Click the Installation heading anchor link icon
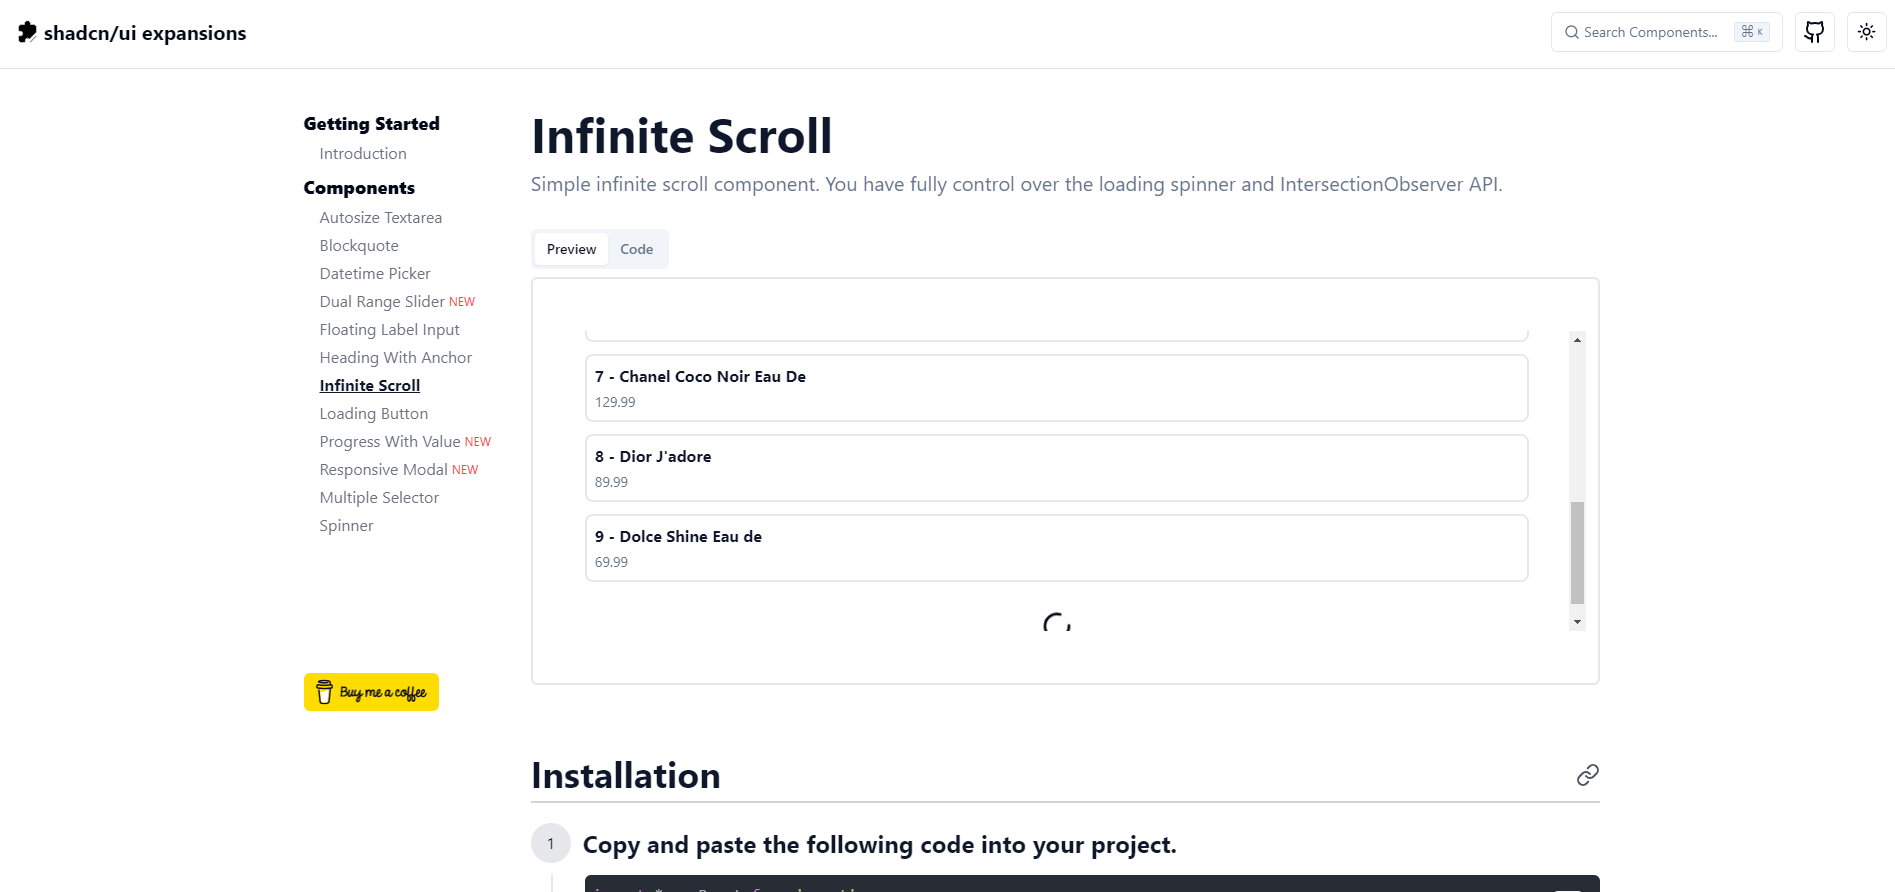 coord(1587,775)
